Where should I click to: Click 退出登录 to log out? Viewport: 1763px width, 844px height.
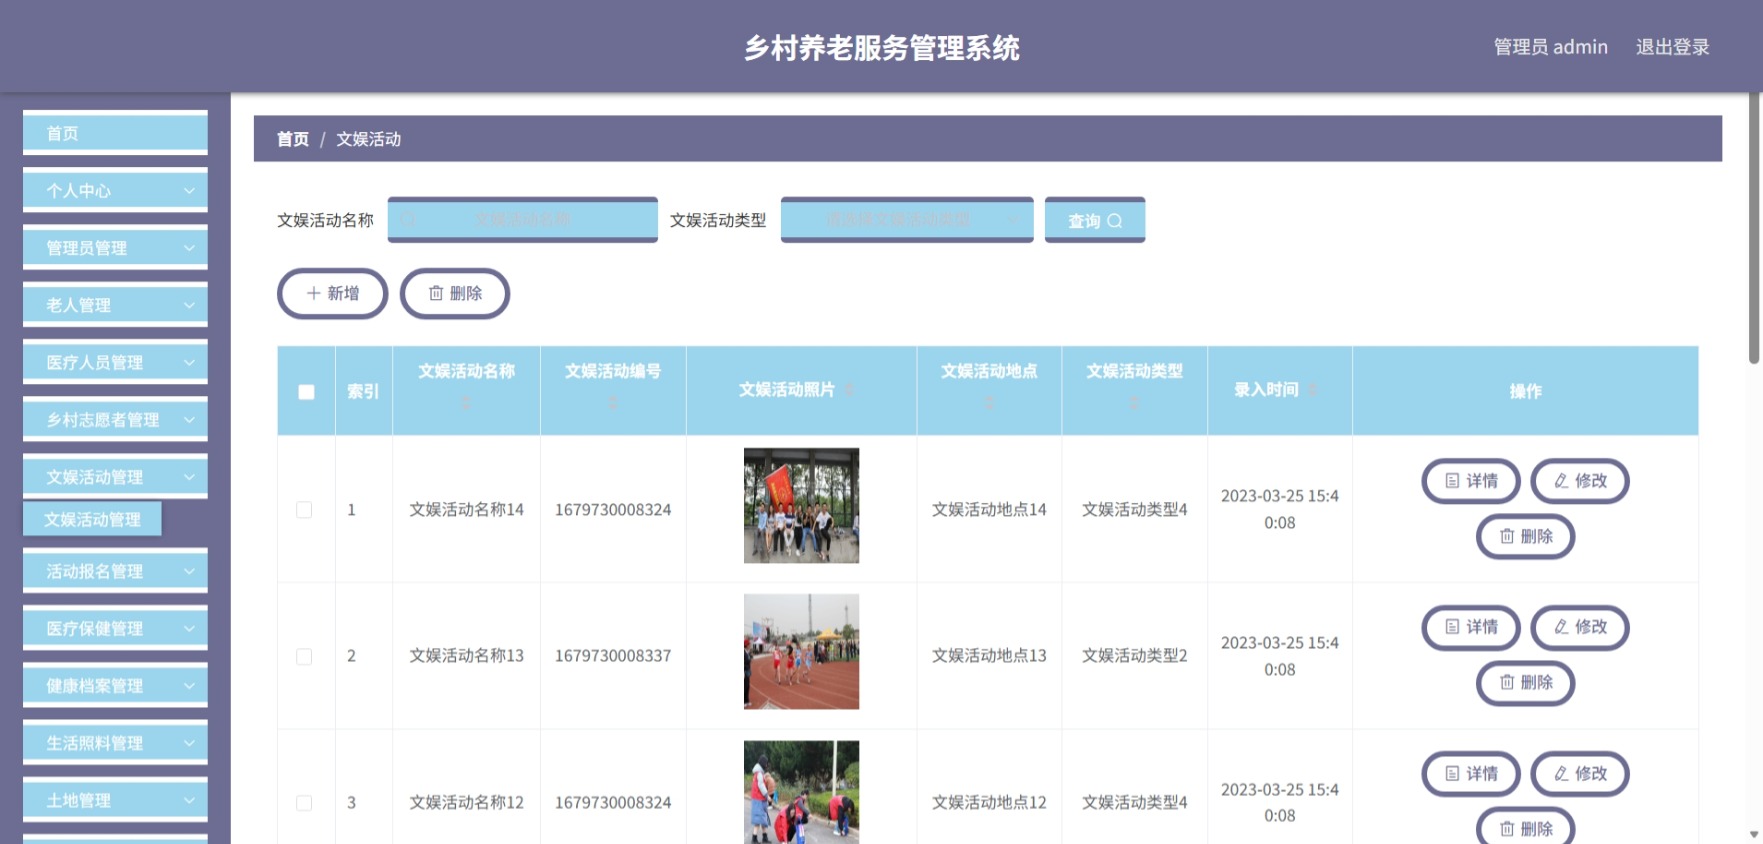(1672, 47)
